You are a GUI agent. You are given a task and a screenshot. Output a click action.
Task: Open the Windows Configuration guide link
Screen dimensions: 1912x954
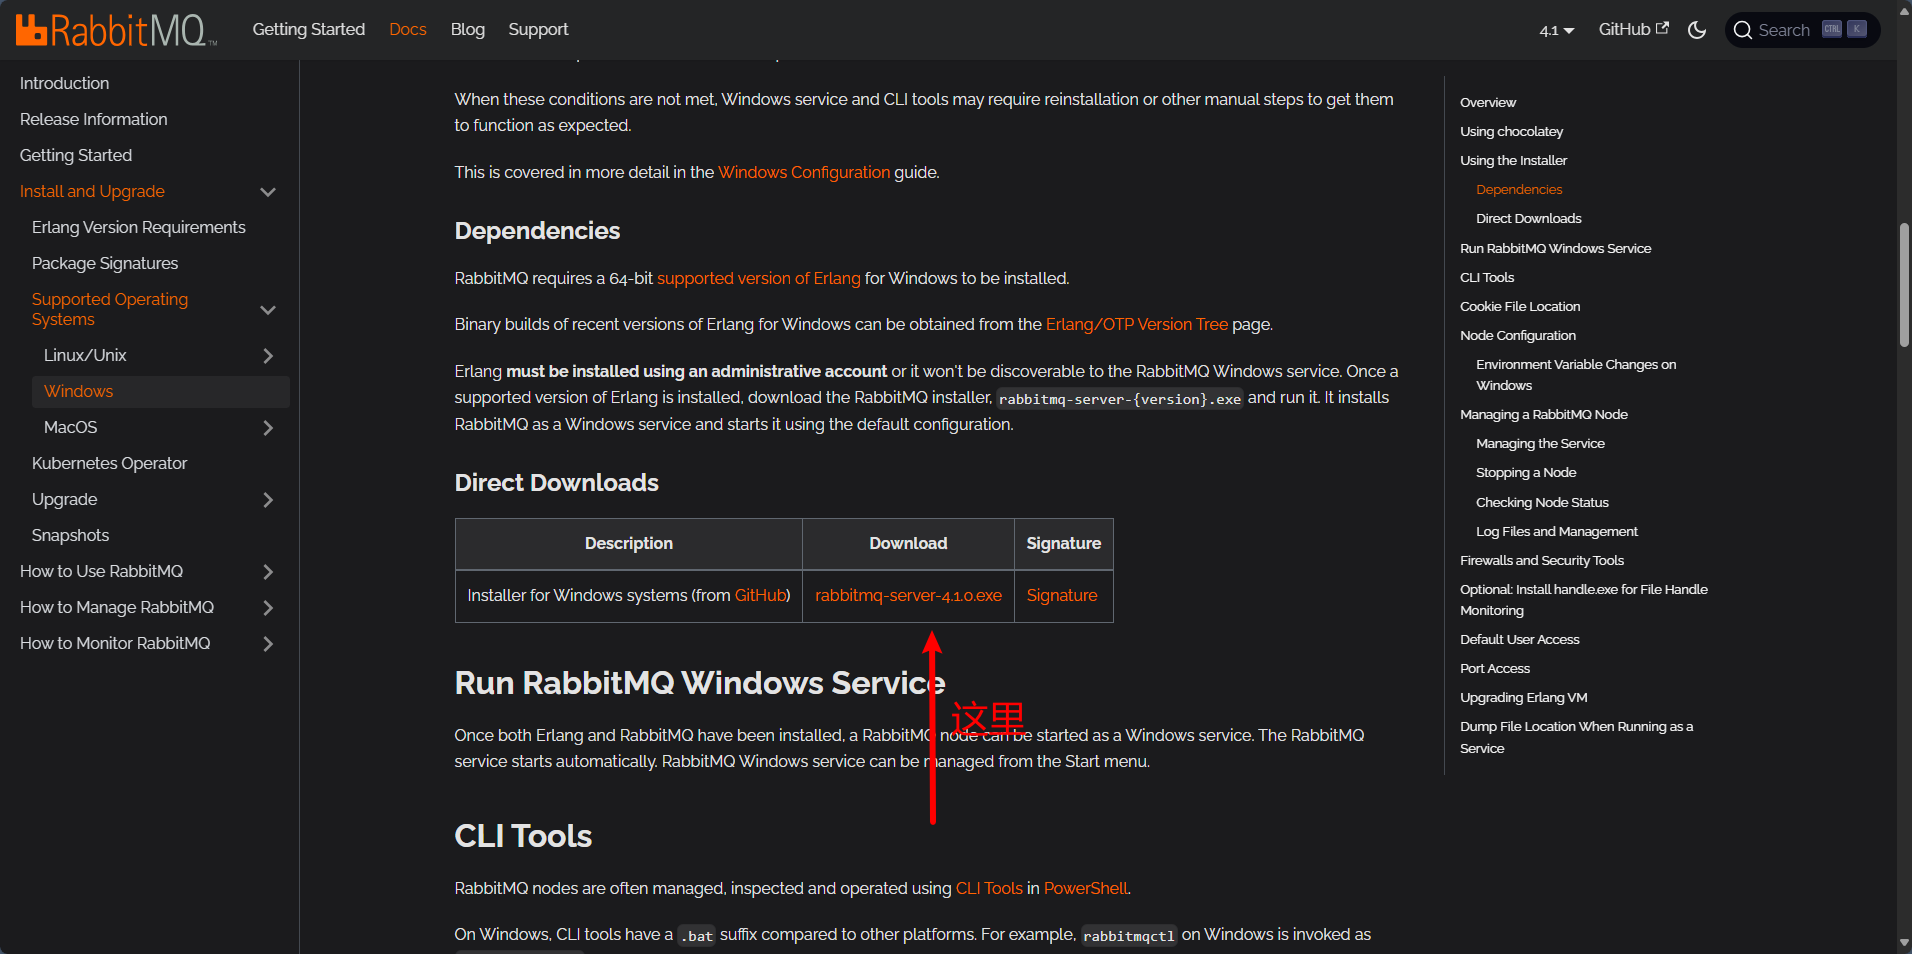coord(804,172)
